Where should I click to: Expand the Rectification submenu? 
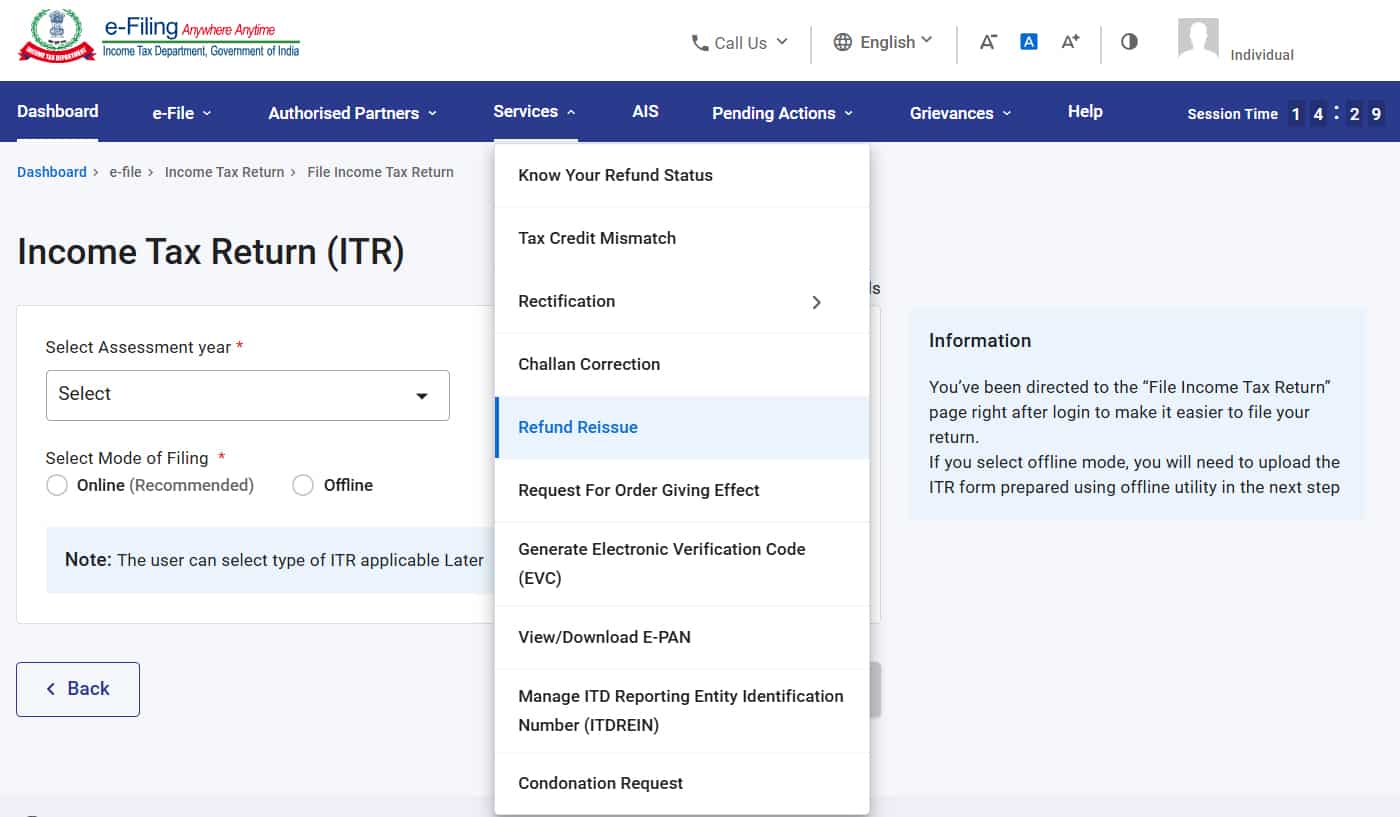(x=816, y=301)
